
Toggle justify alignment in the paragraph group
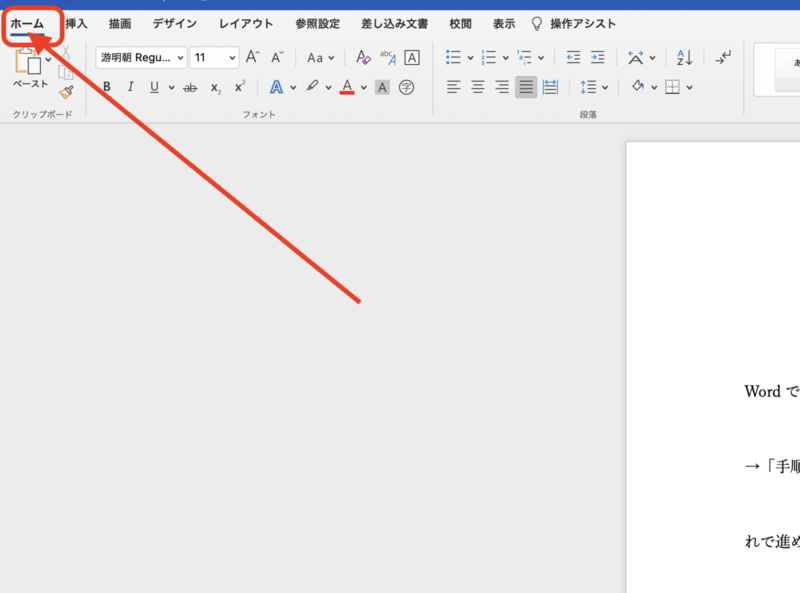525,87
